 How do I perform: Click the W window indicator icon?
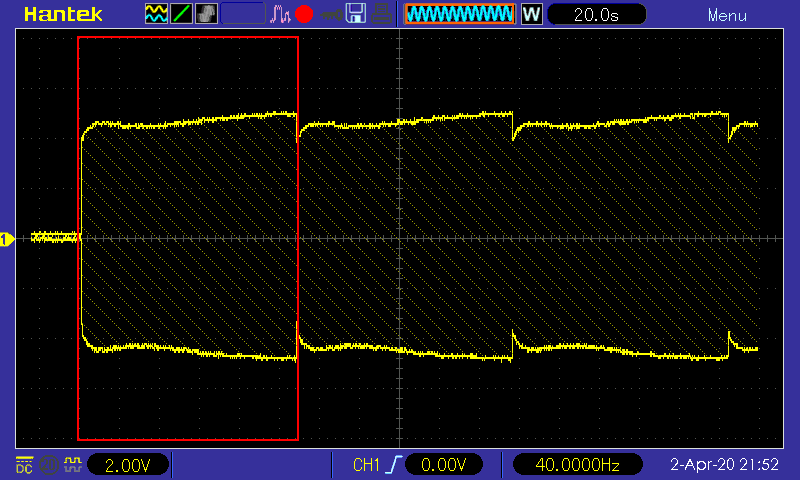pos(531,14)
